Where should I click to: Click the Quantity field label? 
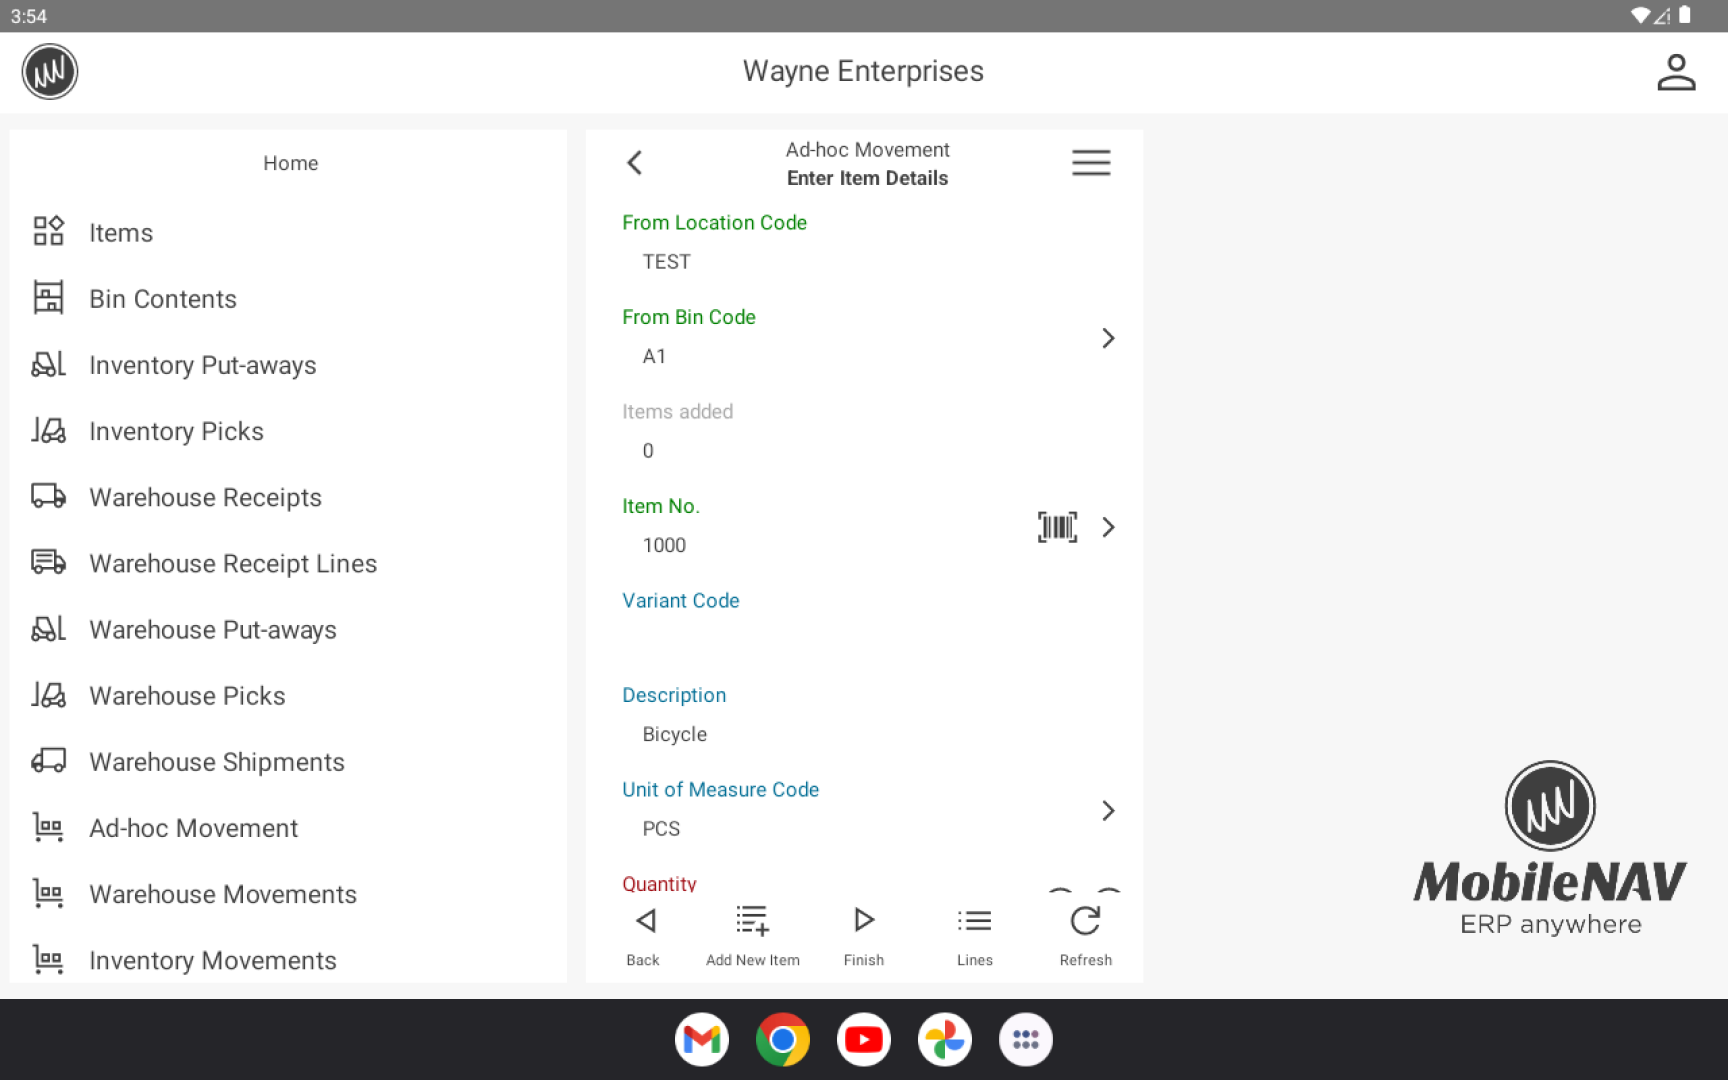tap(659, 883)
